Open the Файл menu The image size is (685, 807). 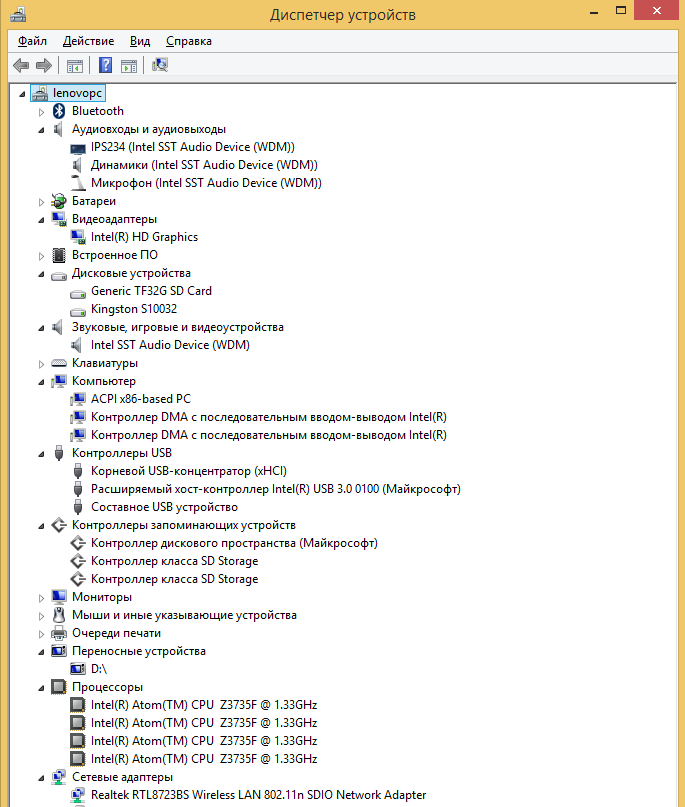pos(32,41)
